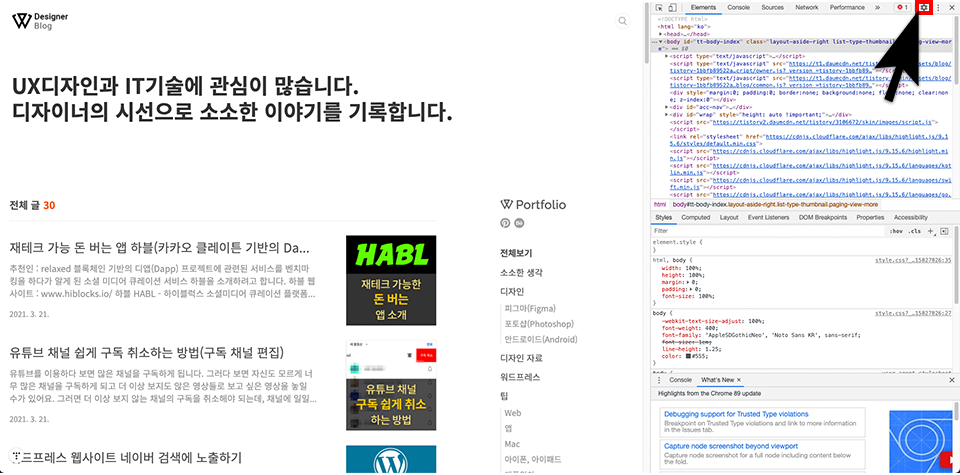This screenshot has height=475, width=960.
Task: Select the Layout tab
Action: coord(729,218)
